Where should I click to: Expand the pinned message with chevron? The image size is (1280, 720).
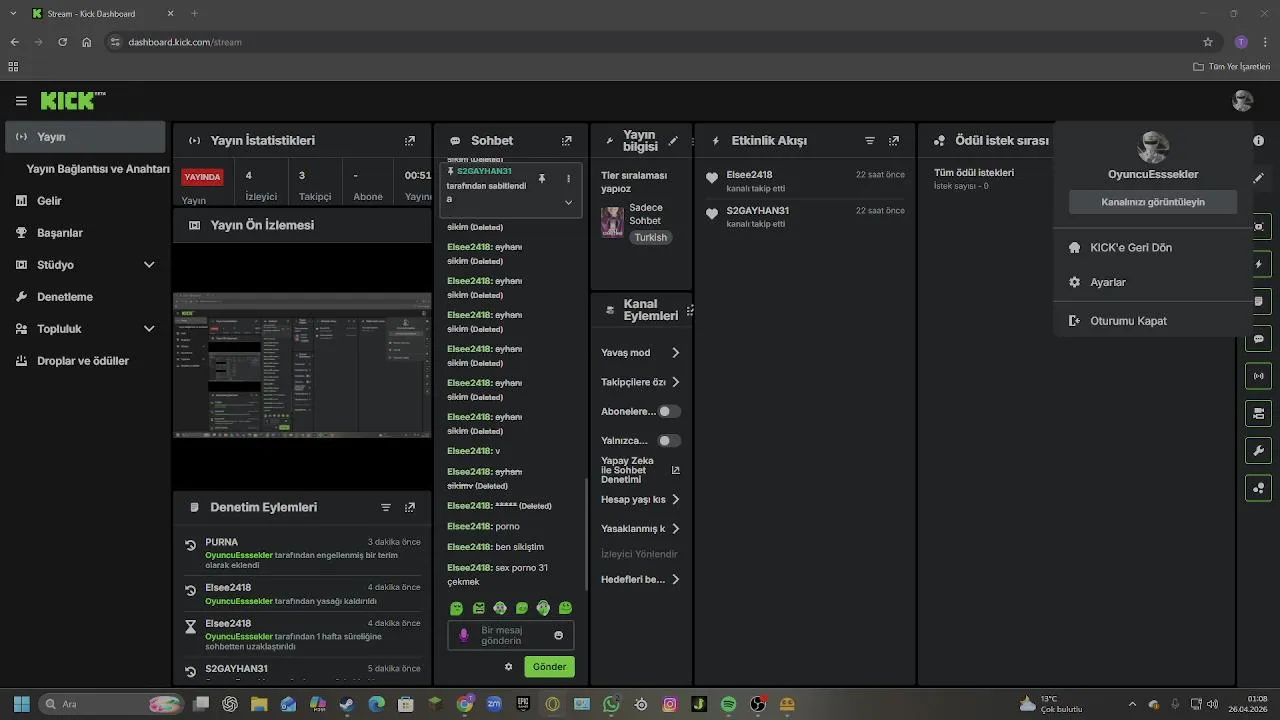568,202
